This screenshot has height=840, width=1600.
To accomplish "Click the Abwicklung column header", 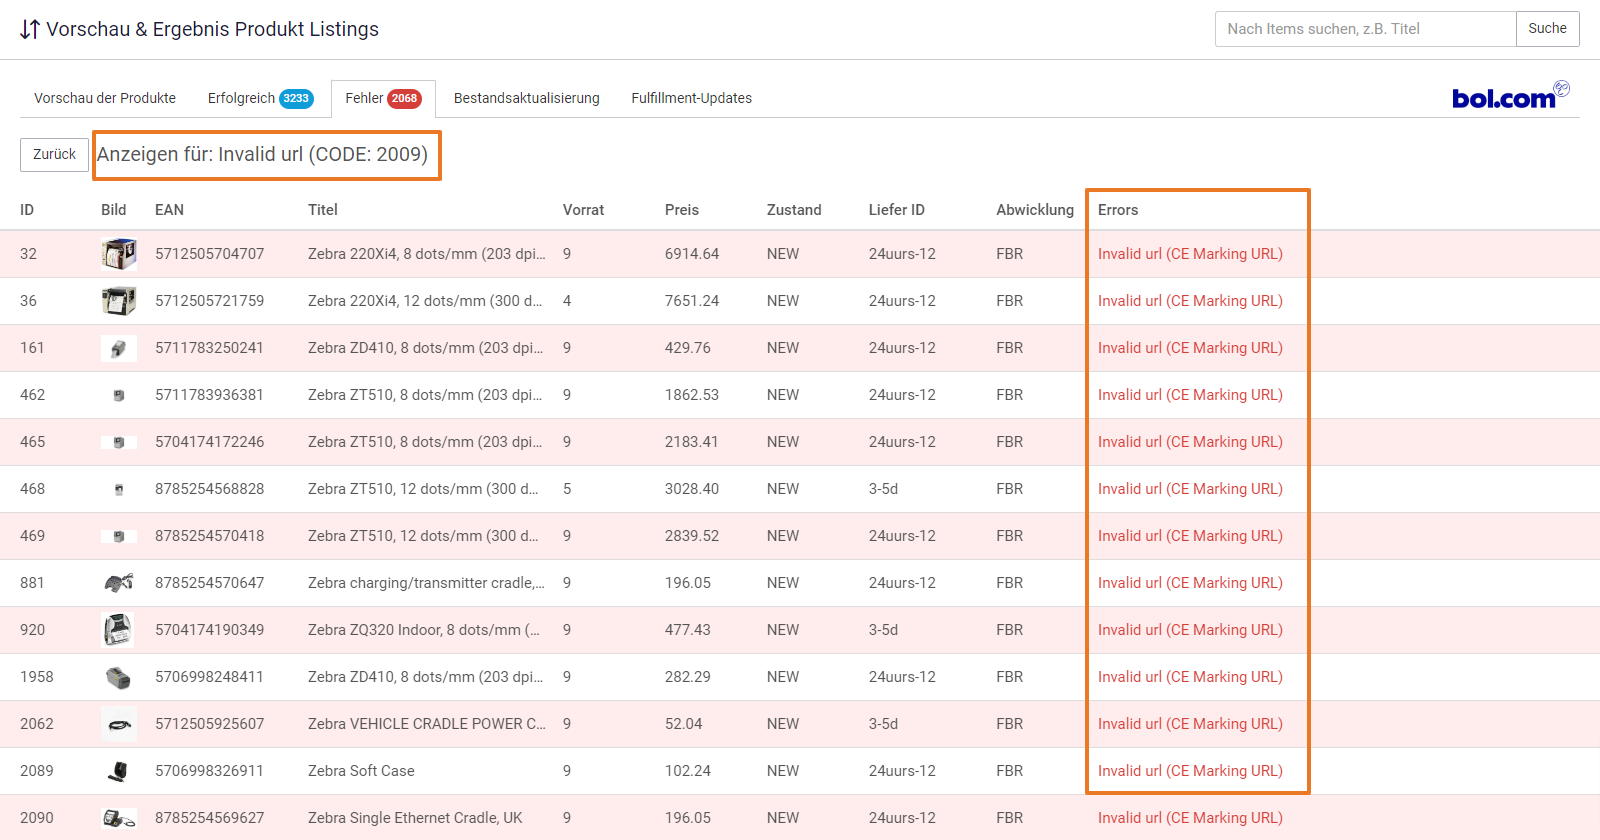I will tap(1035, 210).
